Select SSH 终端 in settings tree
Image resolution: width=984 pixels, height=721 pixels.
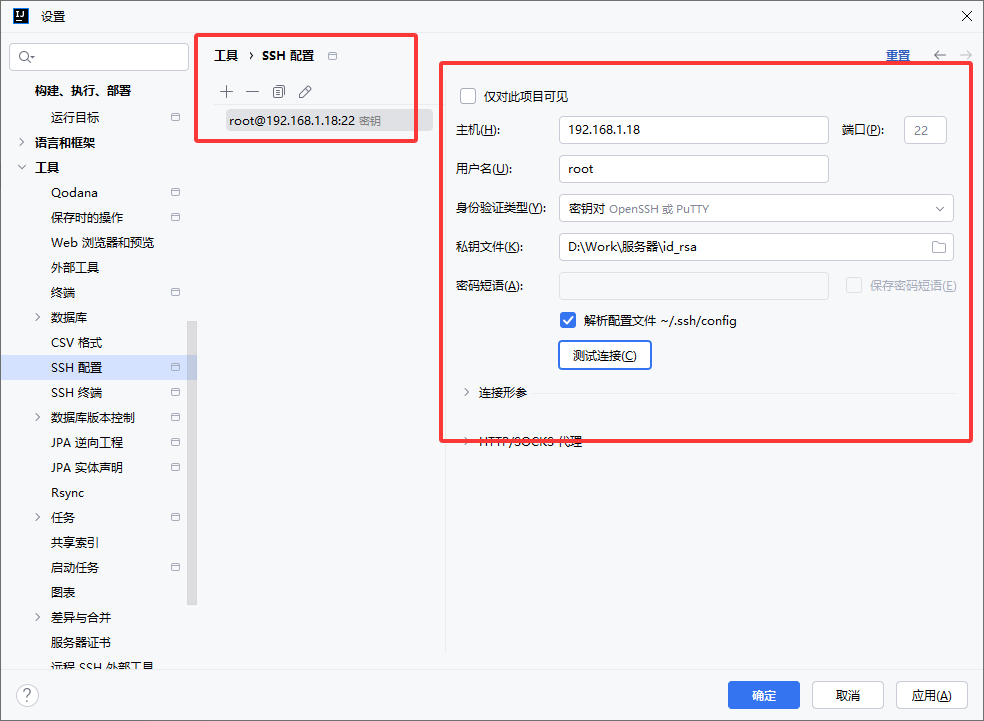click(x=76, y=393)
